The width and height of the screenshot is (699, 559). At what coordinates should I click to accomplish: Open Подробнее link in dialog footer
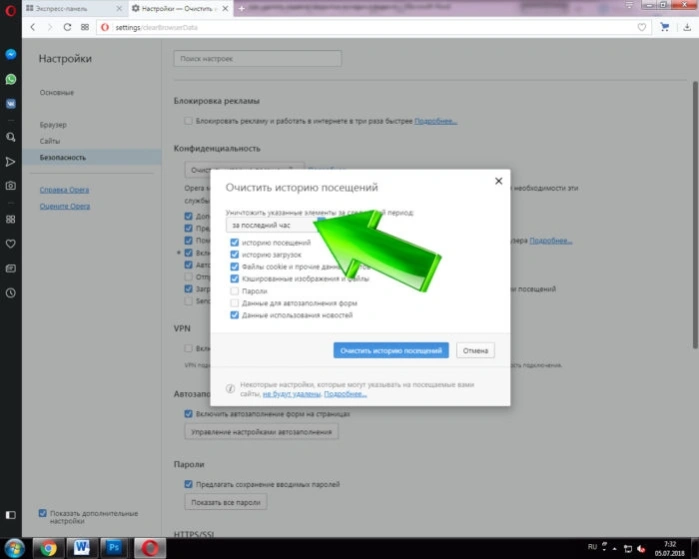(x=345, y=394)
